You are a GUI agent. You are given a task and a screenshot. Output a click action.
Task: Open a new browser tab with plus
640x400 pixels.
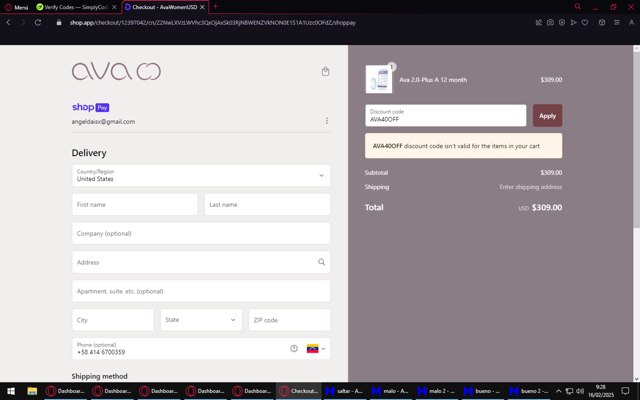216,7
